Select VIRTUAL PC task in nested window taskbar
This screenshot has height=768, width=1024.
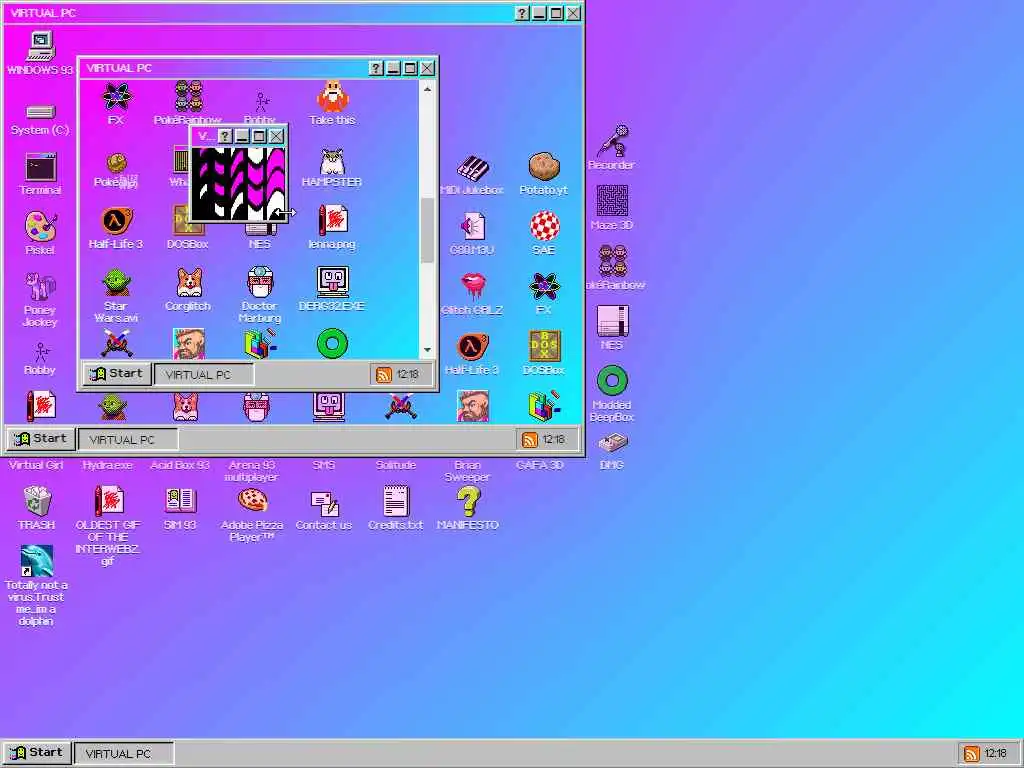(204, 375)
